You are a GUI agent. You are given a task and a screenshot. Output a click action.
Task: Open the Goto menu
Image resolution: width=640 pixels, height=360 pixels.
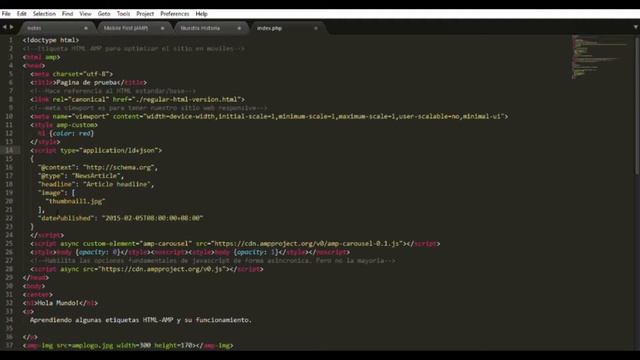pos(104,14)
